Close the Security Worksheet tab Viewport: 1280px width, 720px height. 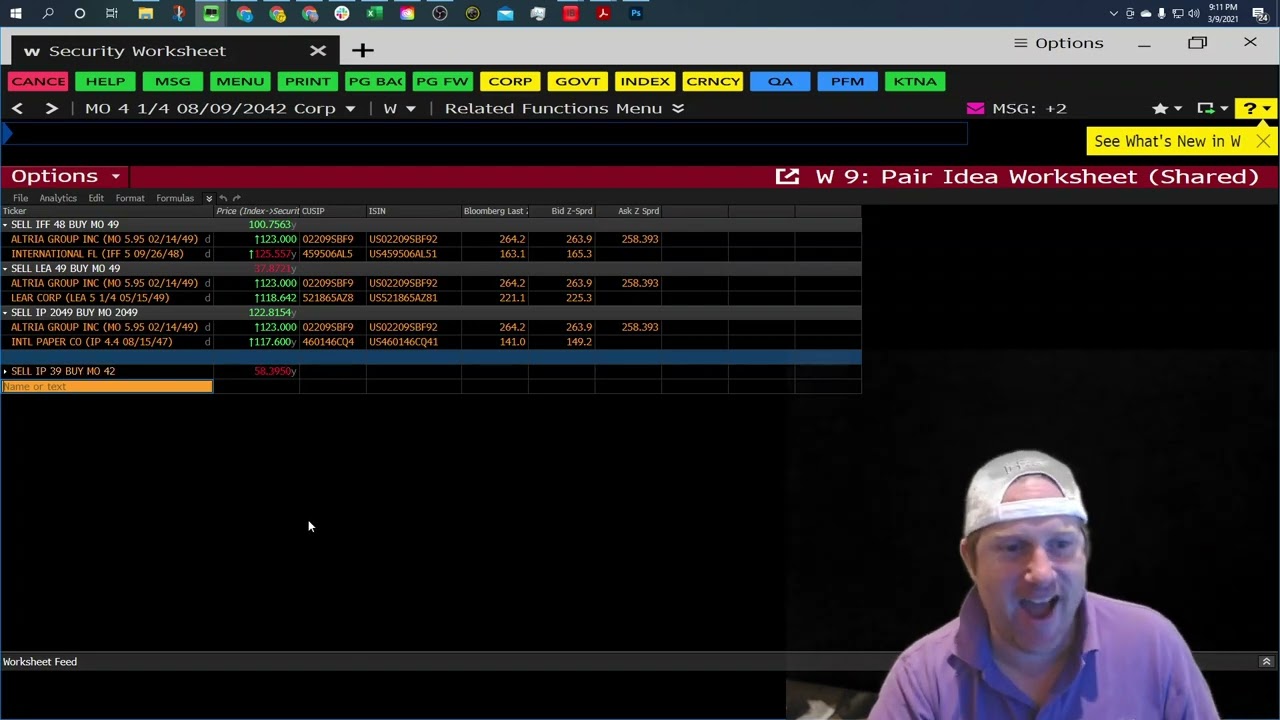coord(318,50)
